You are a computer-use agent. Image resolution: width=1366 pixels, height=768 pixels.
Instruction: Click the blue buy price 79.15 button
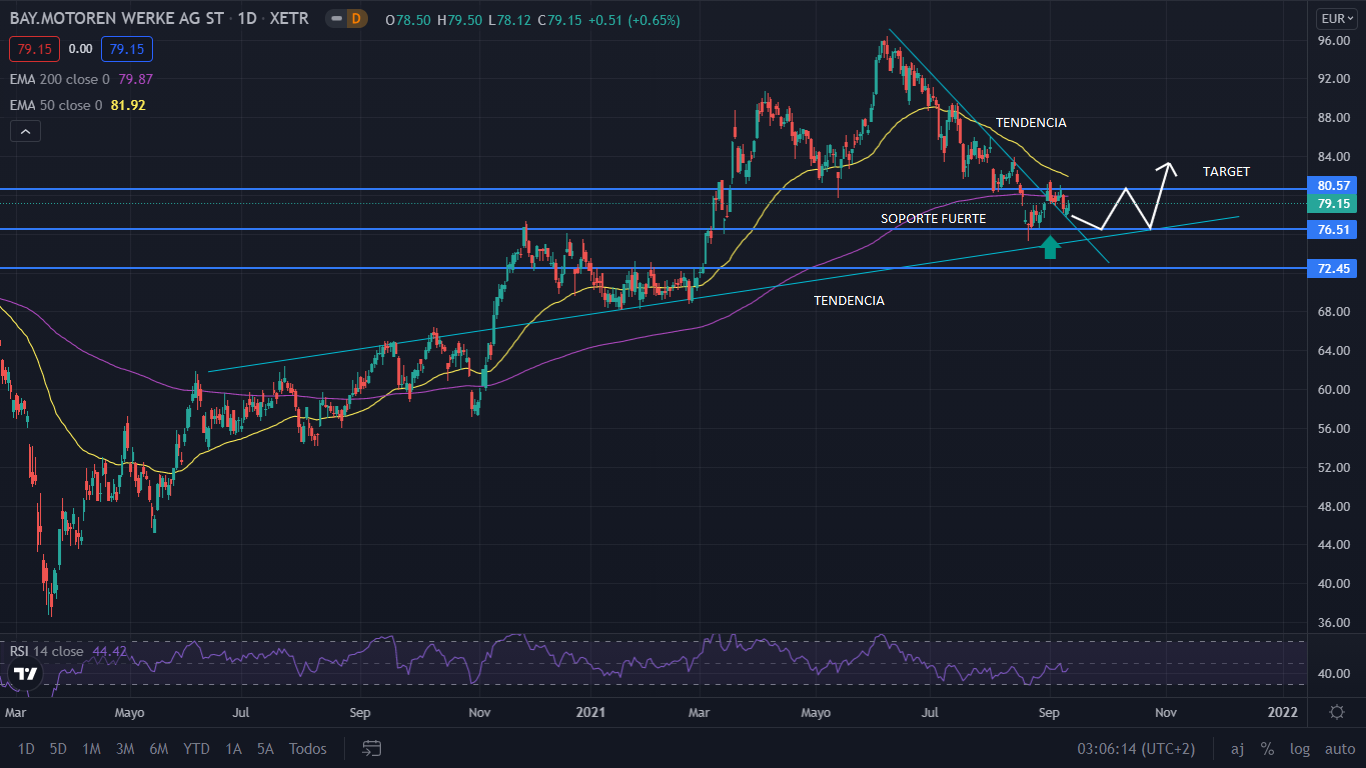126,48
